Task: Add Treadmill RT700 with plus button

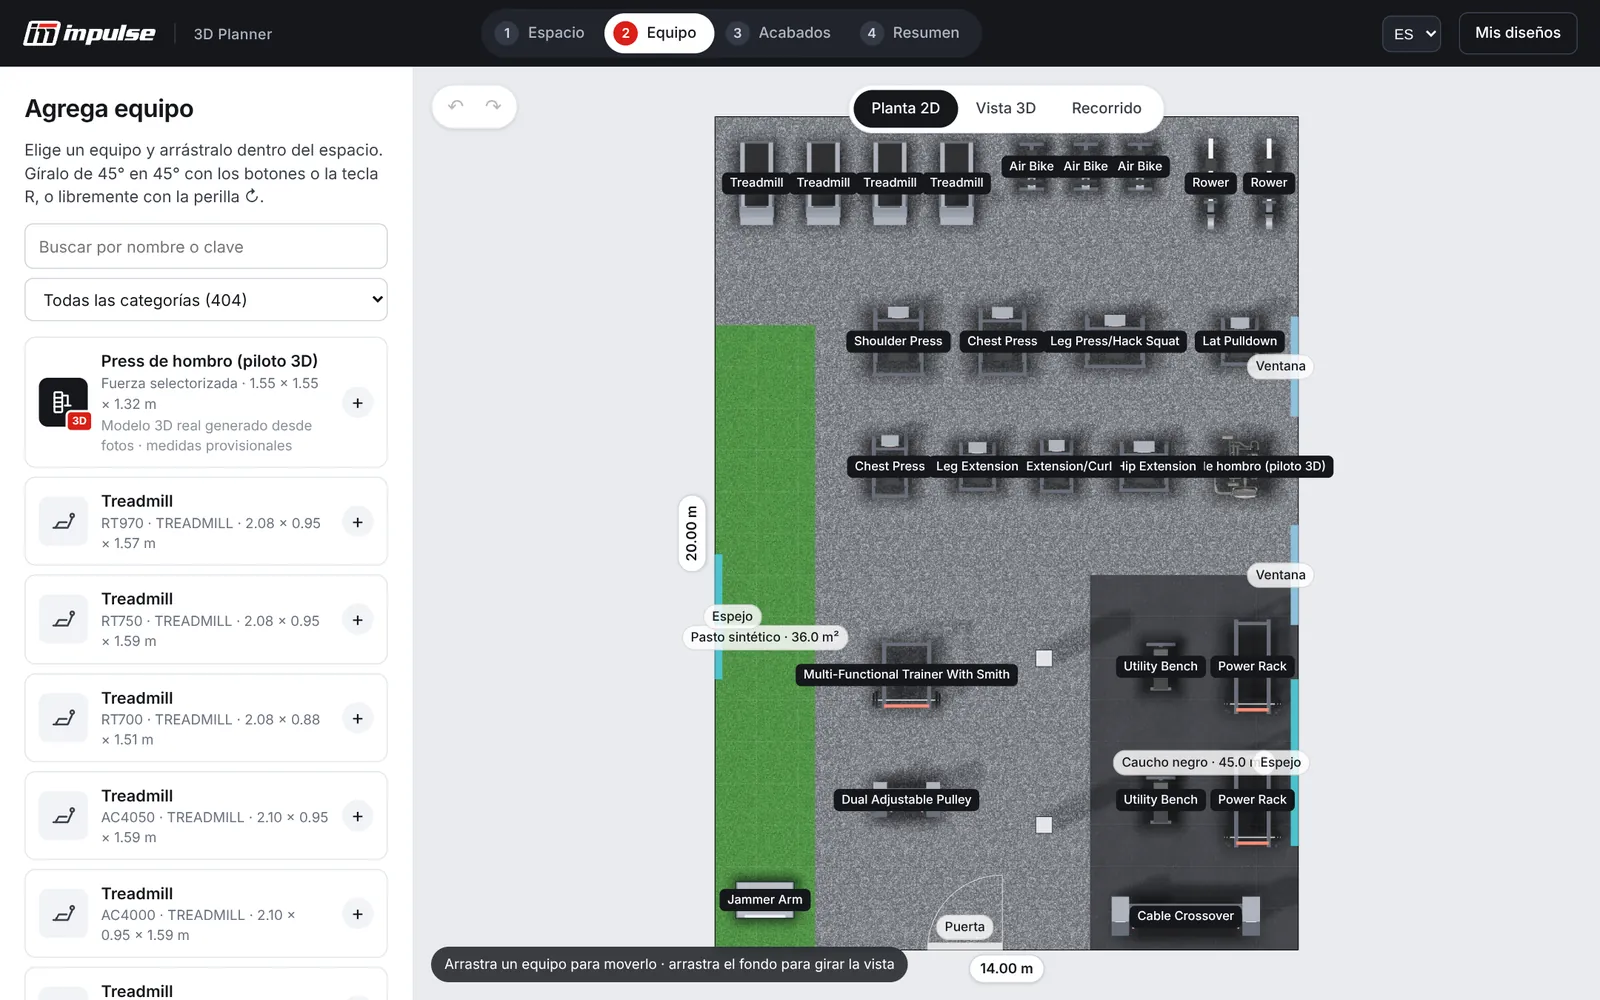Action: click(x=357, y=718)
